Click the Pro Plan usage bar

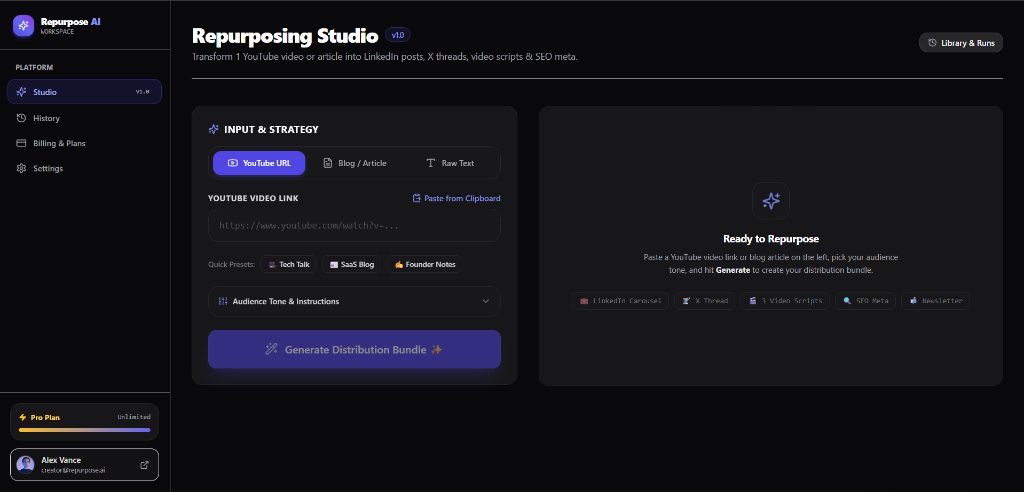coord(85,430)
